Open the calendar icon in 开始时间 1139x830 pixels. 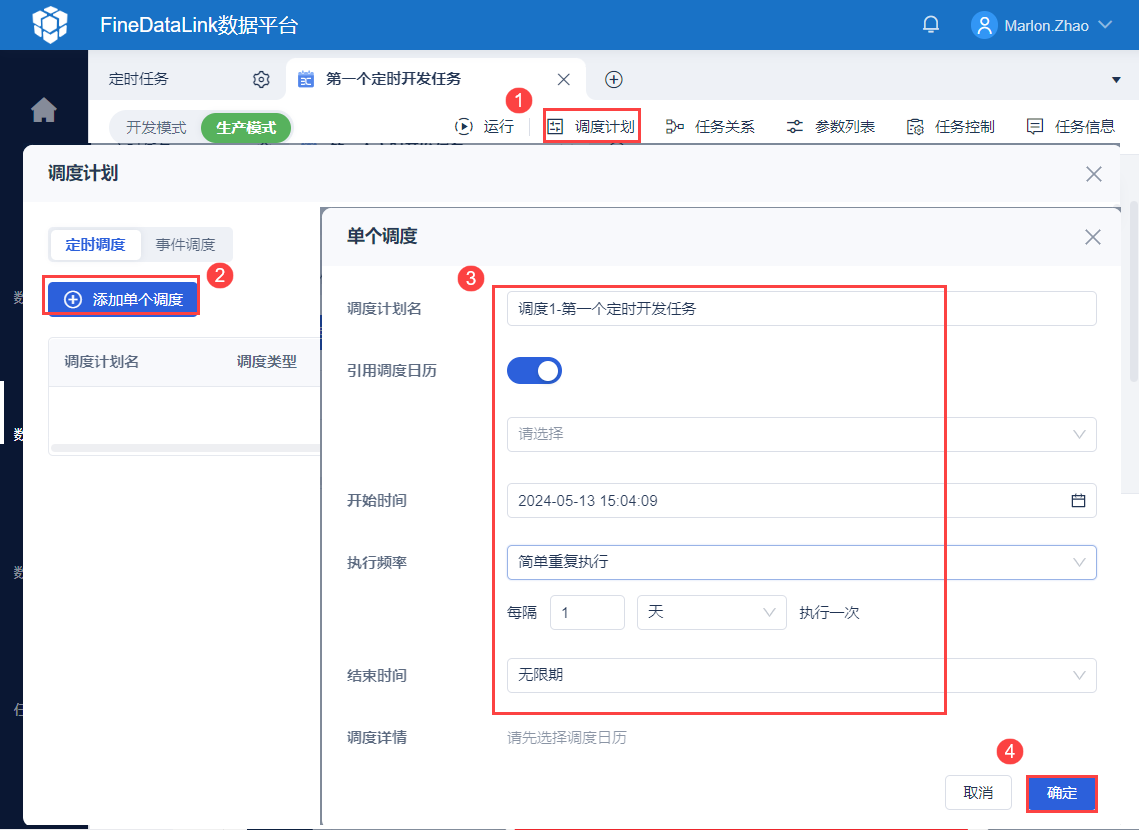1078,500
